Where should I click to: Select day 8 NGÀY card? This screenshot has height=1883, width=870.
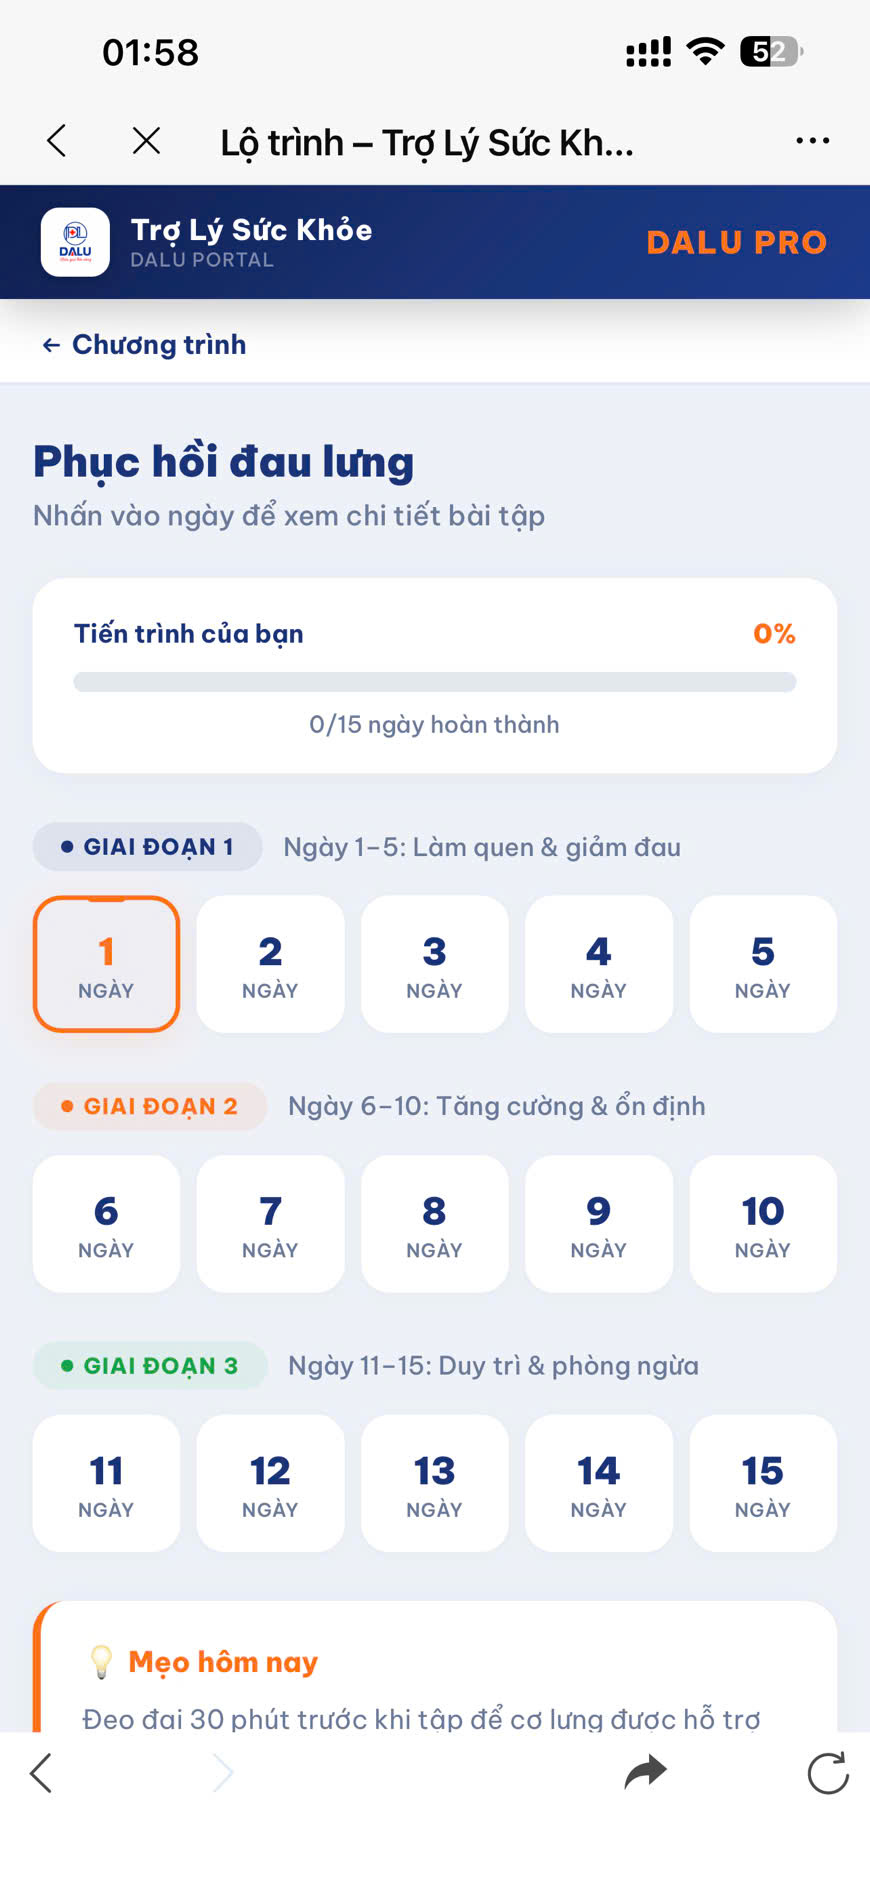coord(434,1223)
